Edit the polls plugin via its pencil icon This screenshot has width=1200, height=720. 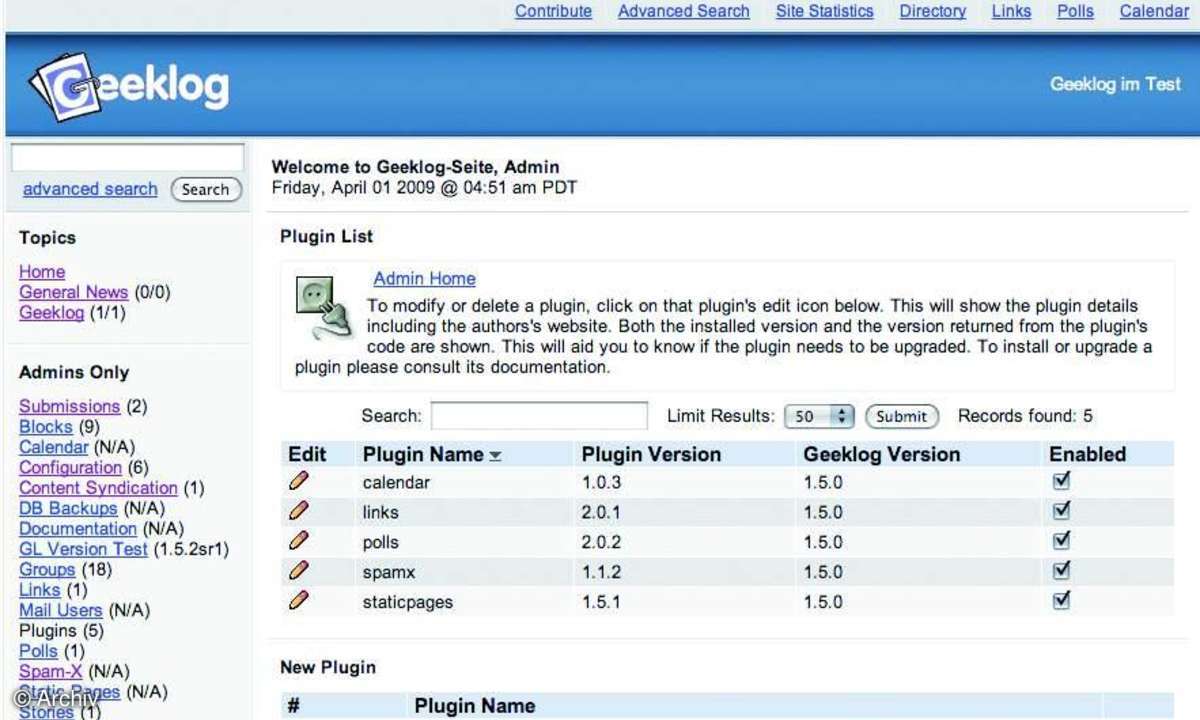tap(298, 542)
